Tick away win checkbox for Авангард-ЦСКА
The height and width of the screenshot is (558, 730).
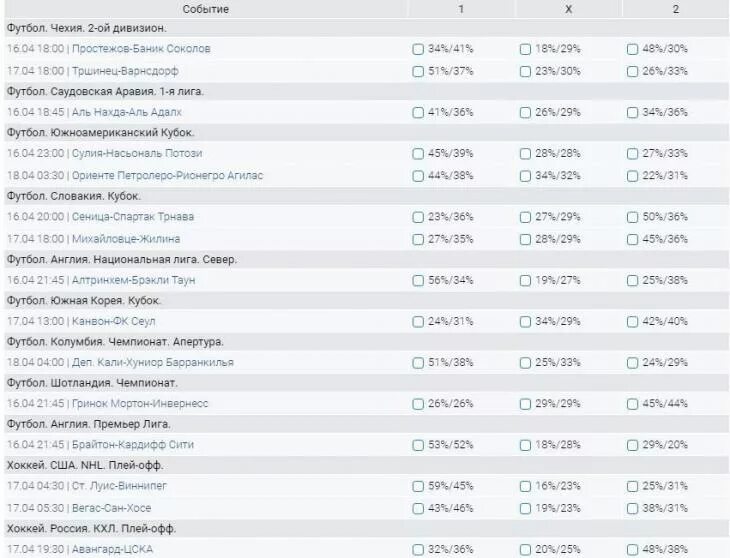pyautogui.click(x=632, y=549)
